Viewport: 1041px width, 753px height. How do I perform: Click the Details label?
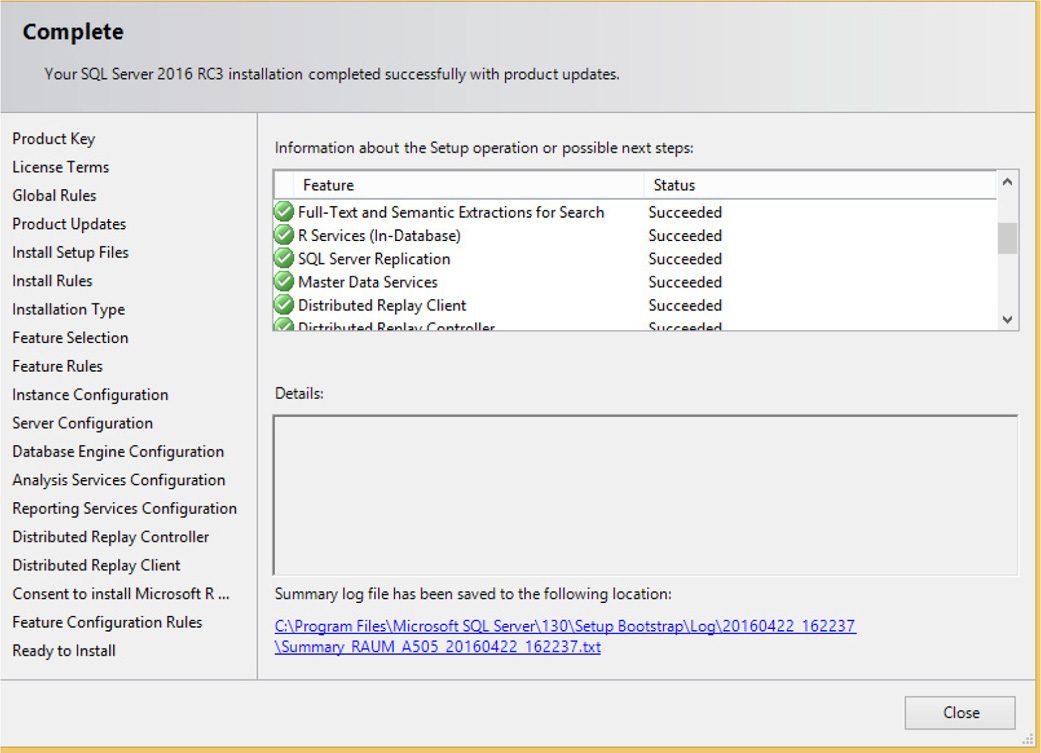coord(299,394)
